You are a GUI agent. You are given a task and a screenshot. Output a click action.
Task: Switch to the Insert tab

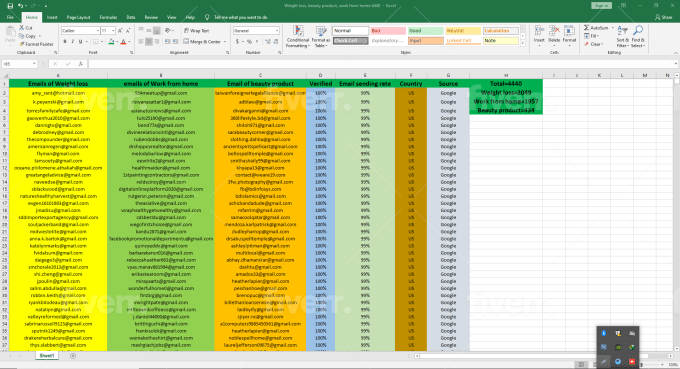[x=52, y=17]
